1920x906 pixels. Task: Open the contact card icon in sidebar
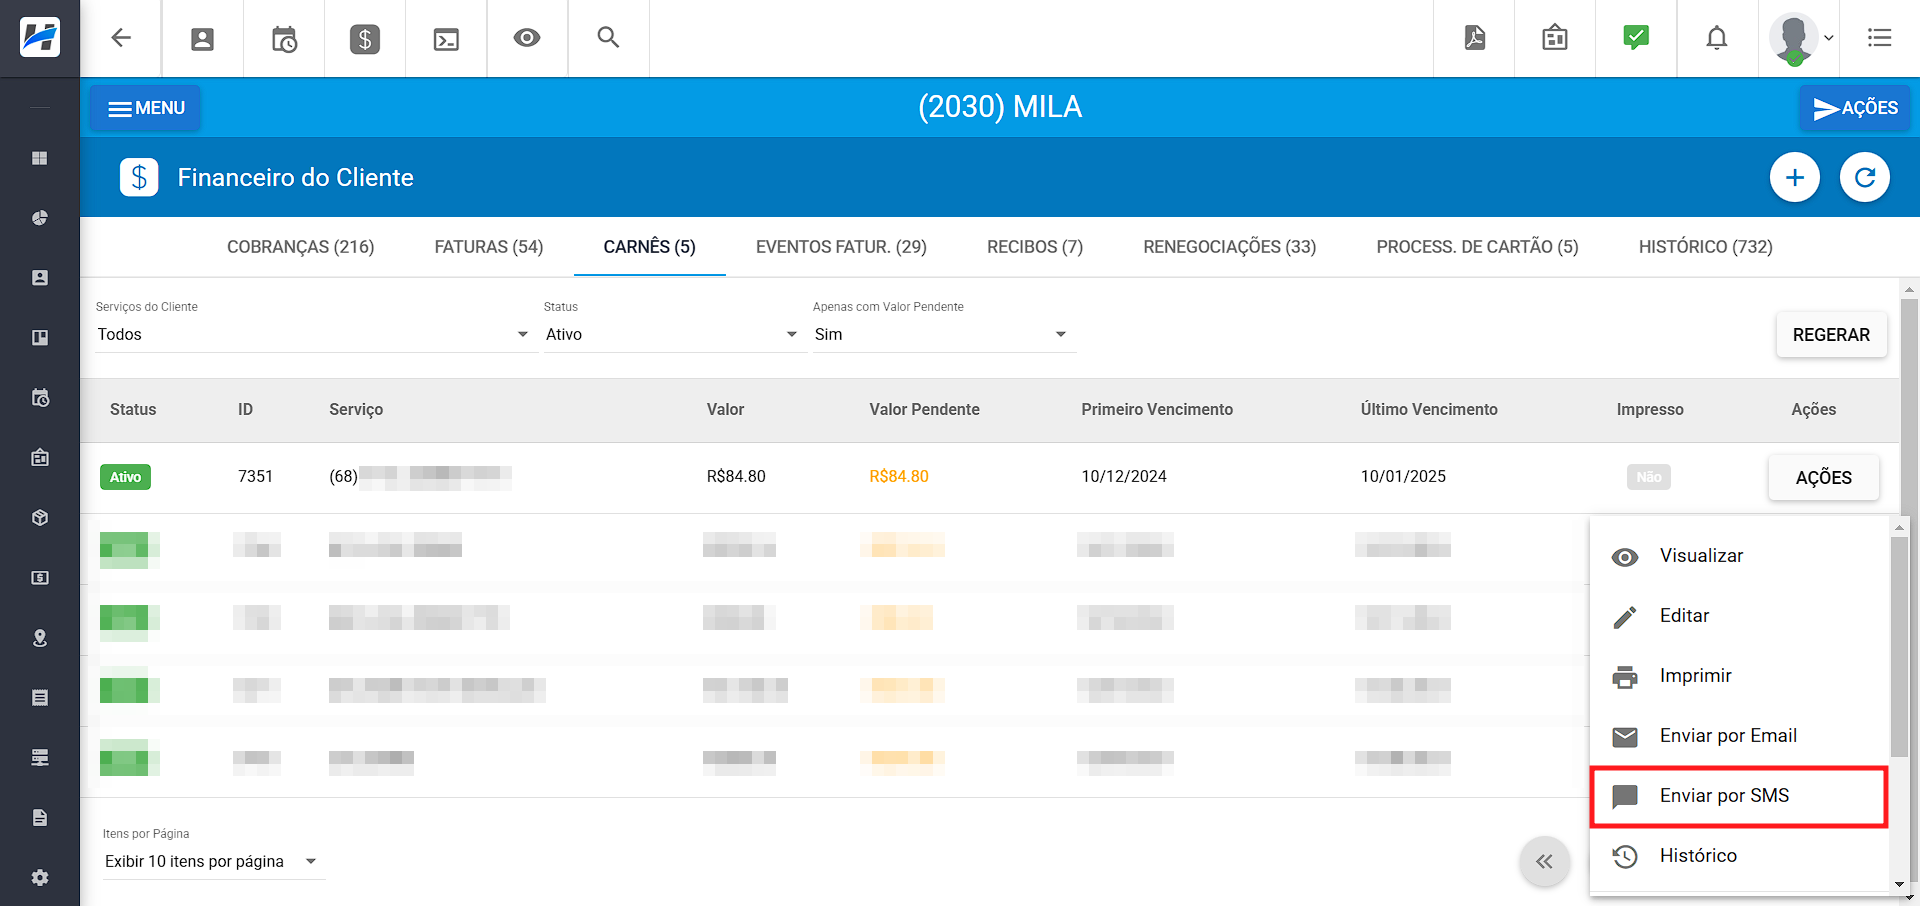pyautogui.click(x=40, y=278)
